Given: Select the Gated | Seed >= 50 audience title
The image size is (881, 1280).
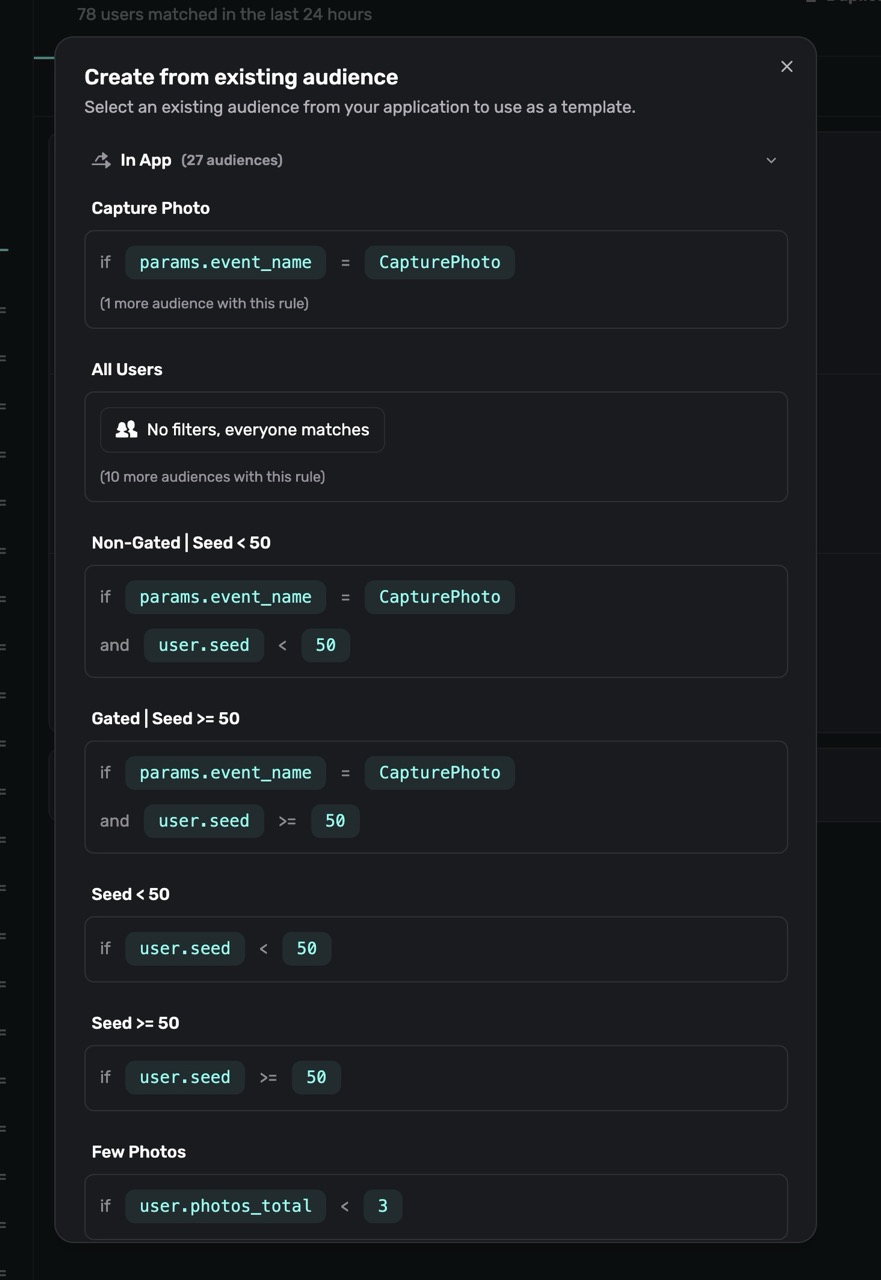Looking at the screenshot, I should (x=166, y=719).
